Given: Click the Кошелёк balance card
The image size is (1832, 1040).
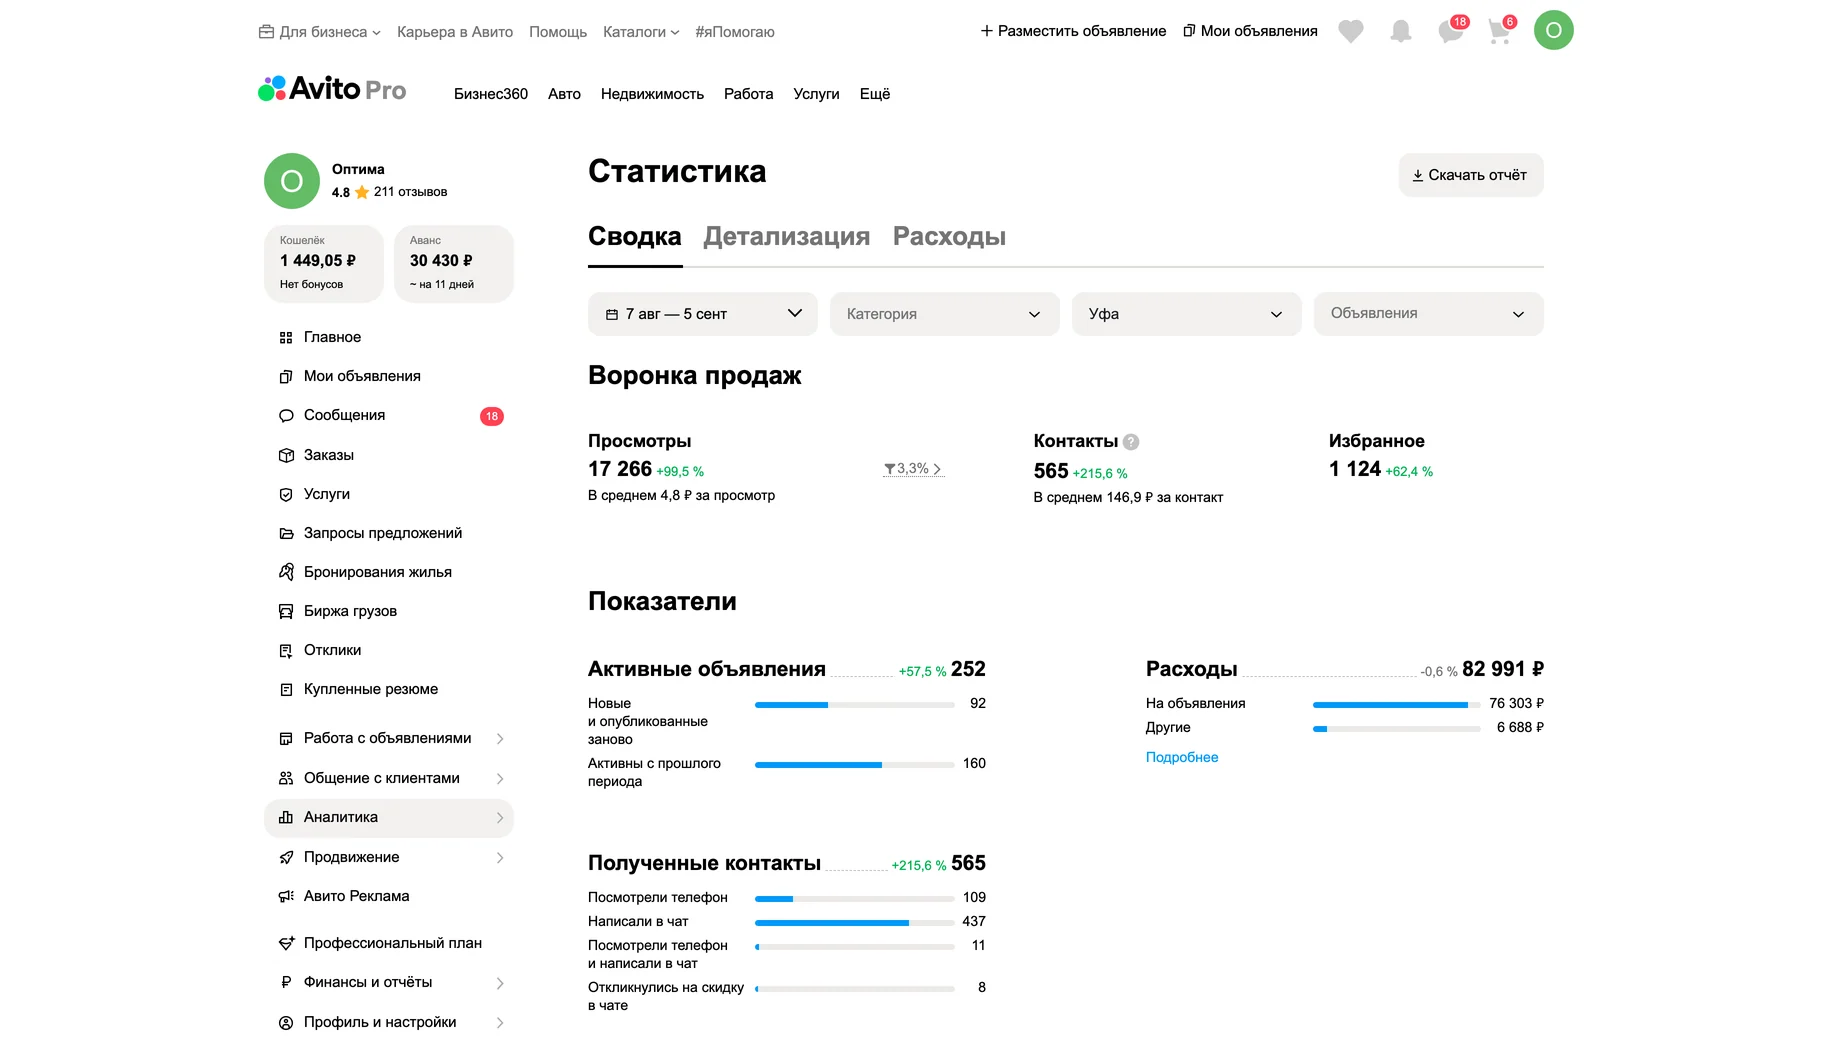Looking at the screenshot, I should click(x=324, y=264).
